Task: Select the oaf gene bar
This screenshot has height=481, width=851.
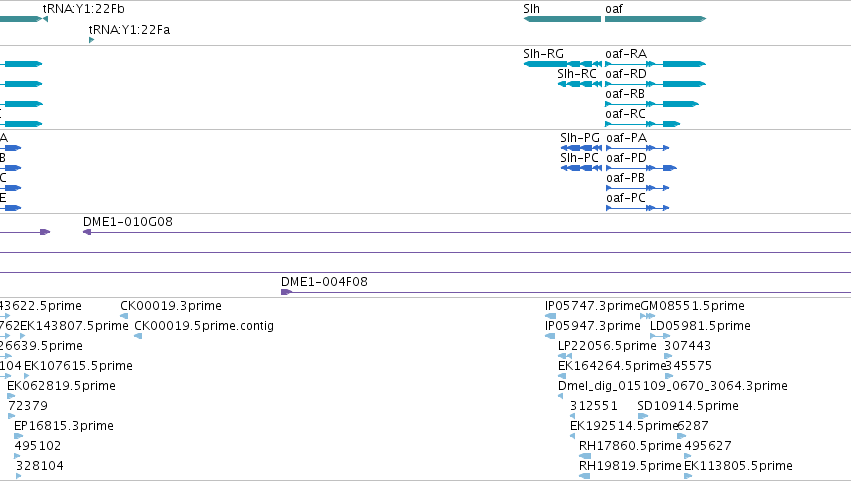Action: click(x=656, y=19)
